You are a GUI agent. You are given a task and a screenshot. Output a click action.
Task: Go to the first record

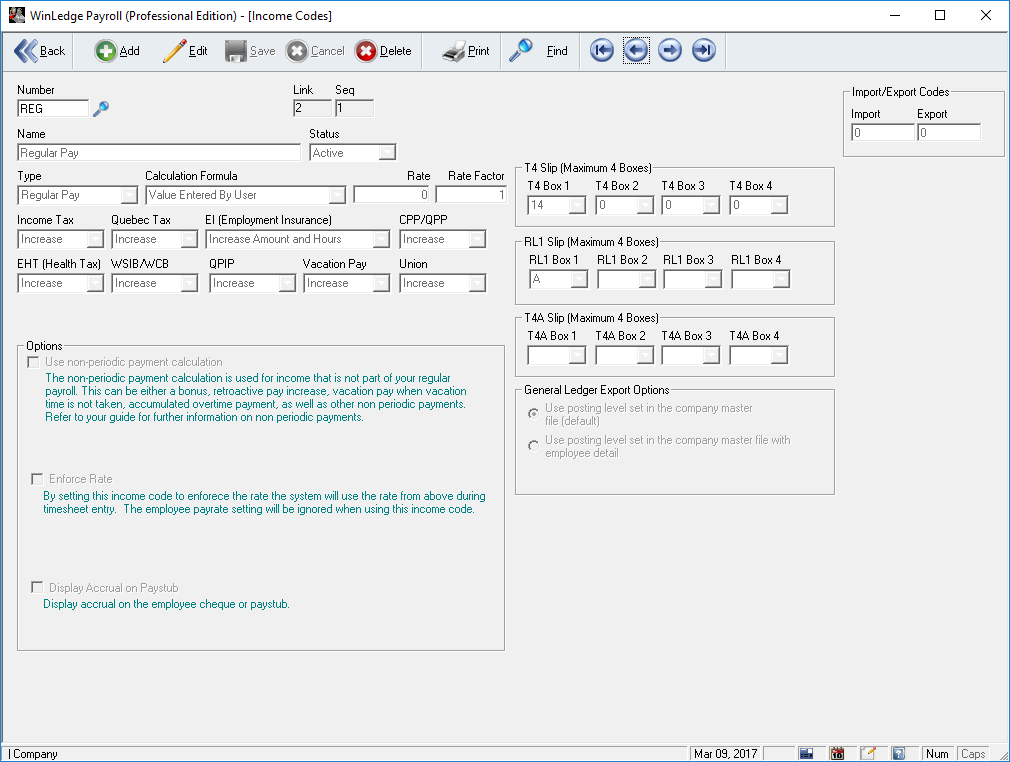601,51
